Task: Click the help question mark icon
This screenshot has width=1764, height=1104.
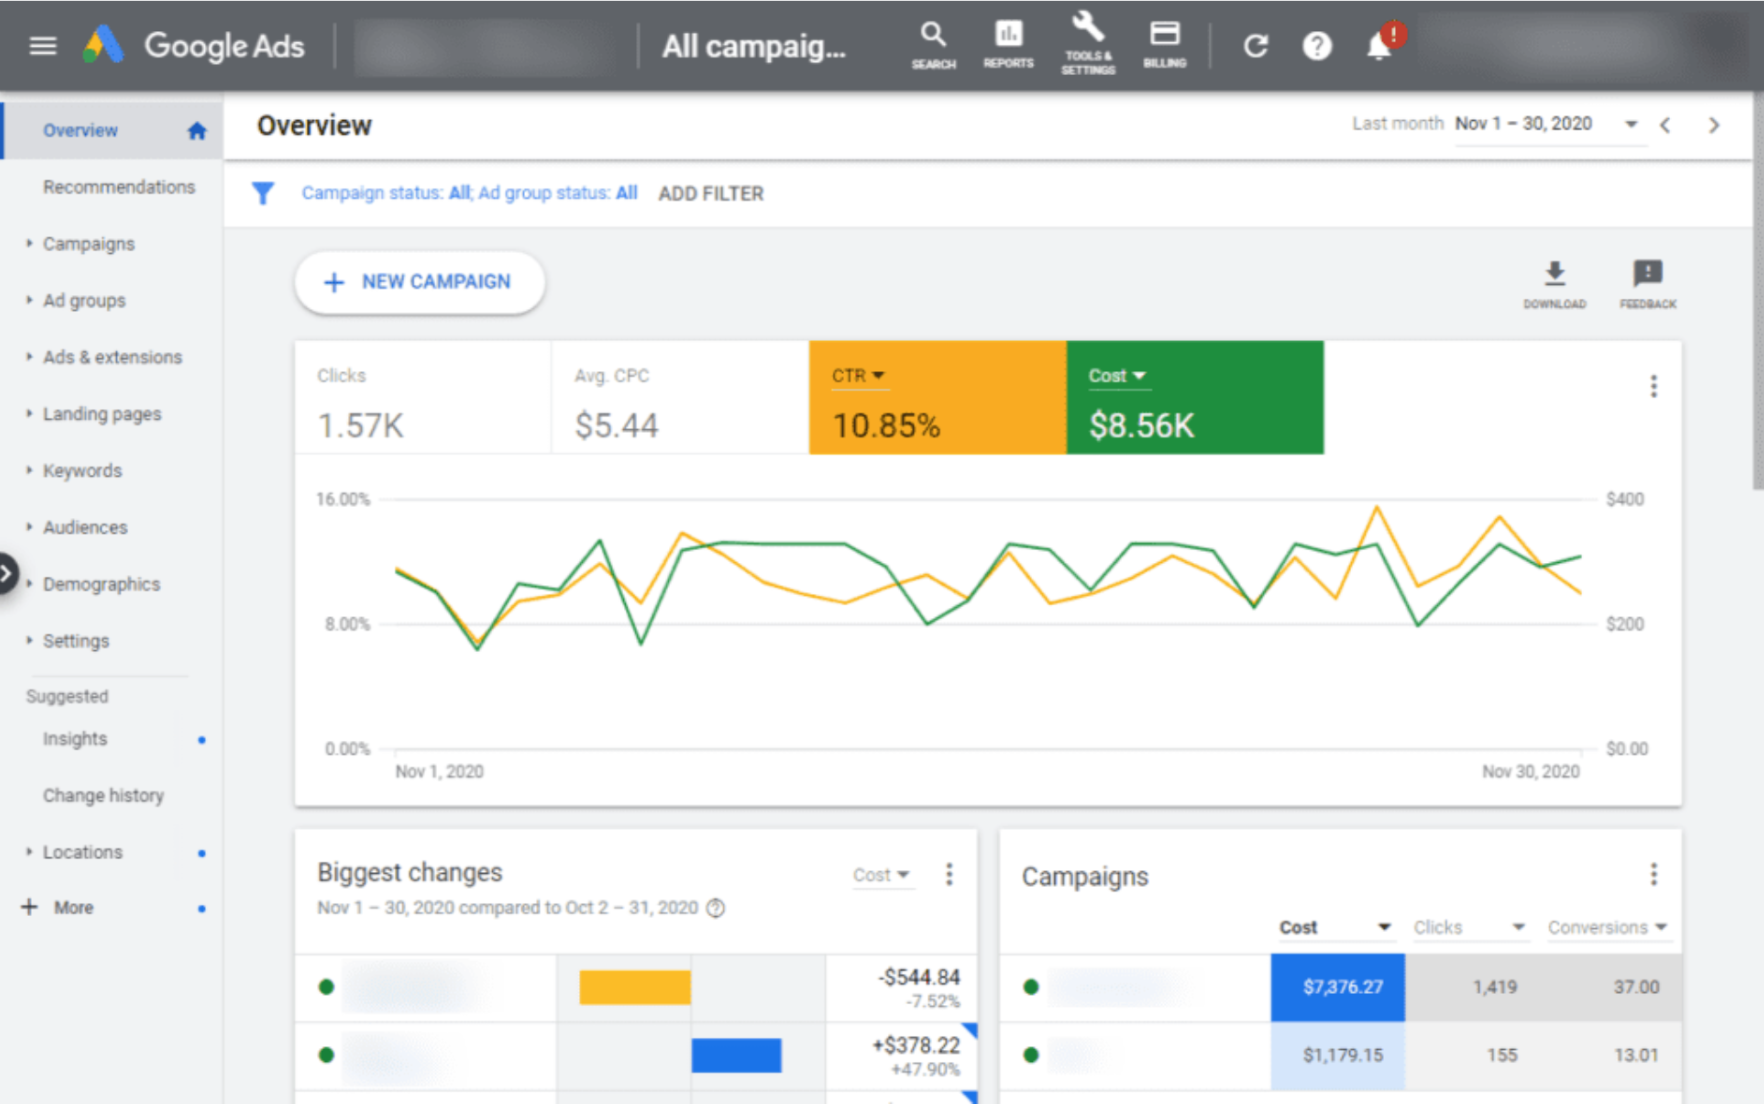Action: [x=1317, y=46]
